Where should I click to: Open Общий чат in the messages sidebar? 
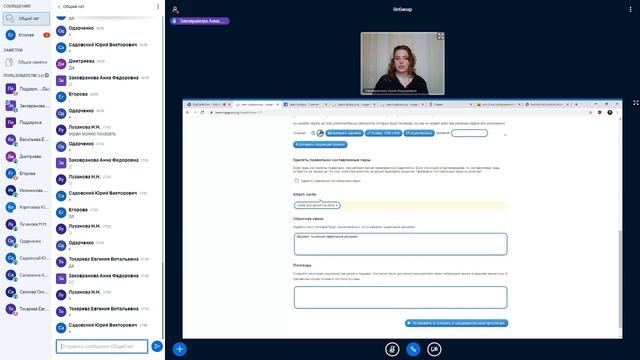click(26, 18)
